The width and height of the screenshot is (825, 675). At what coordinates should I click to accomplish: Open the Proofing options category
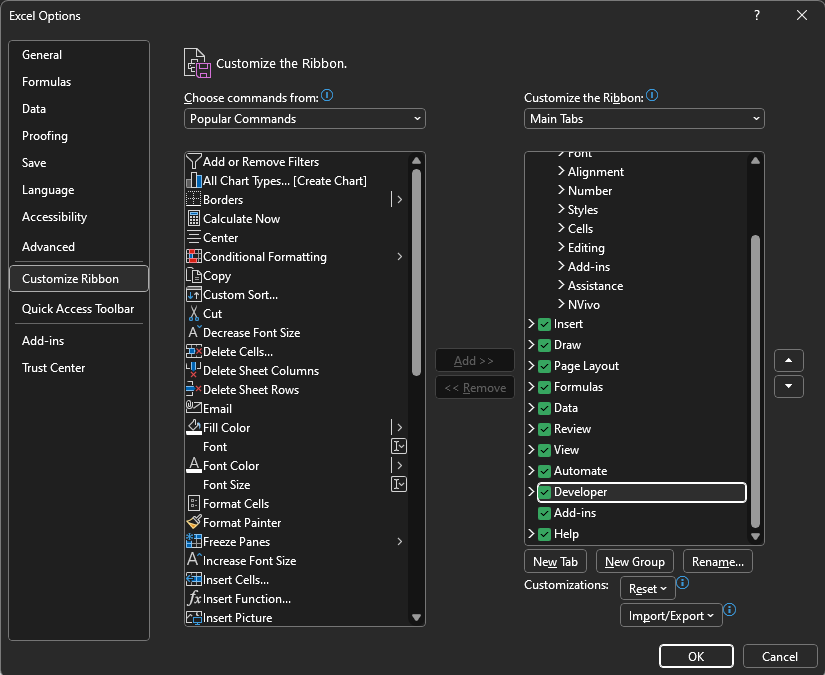click(79, 136)
